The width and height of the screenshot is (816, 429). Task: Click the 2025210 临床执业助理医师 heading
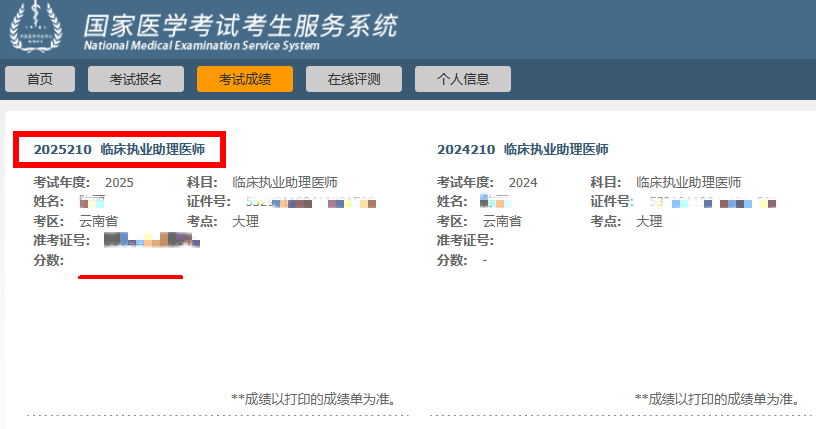coord(119,149)
